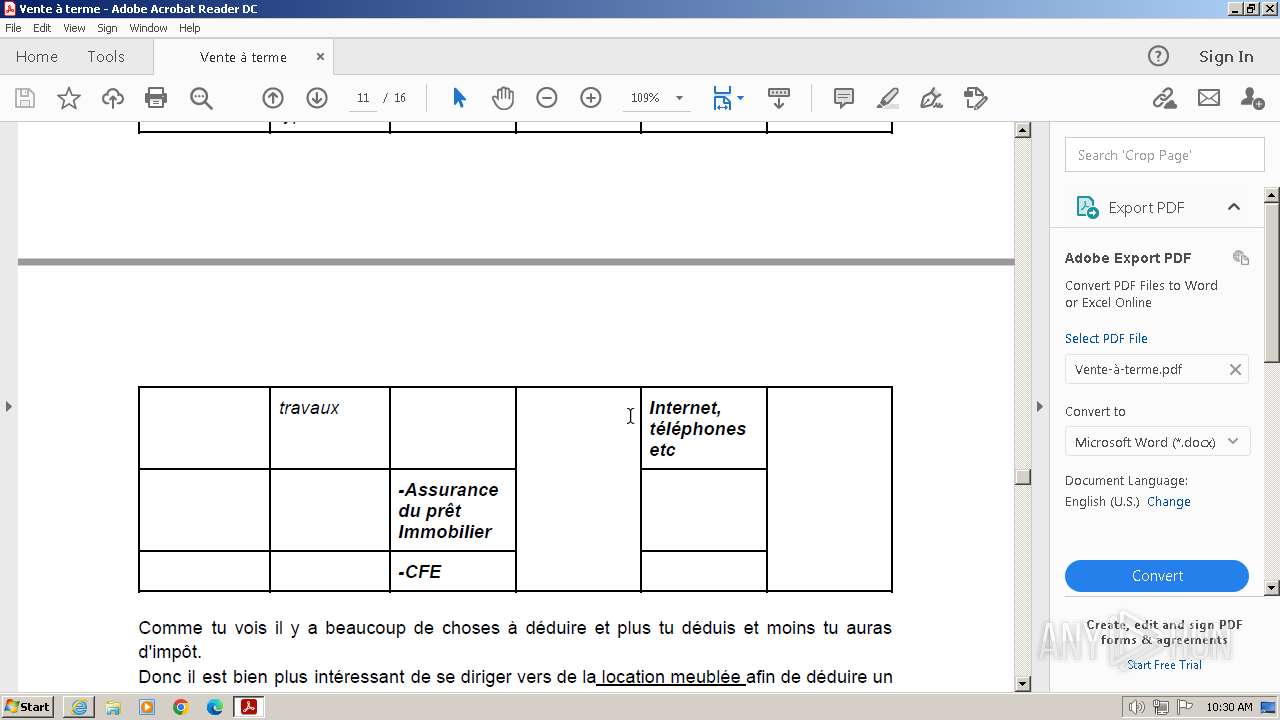Screen dimensions: 1280x720
Task: Open Chrome from the taskbar
Action: pos(181,707)
